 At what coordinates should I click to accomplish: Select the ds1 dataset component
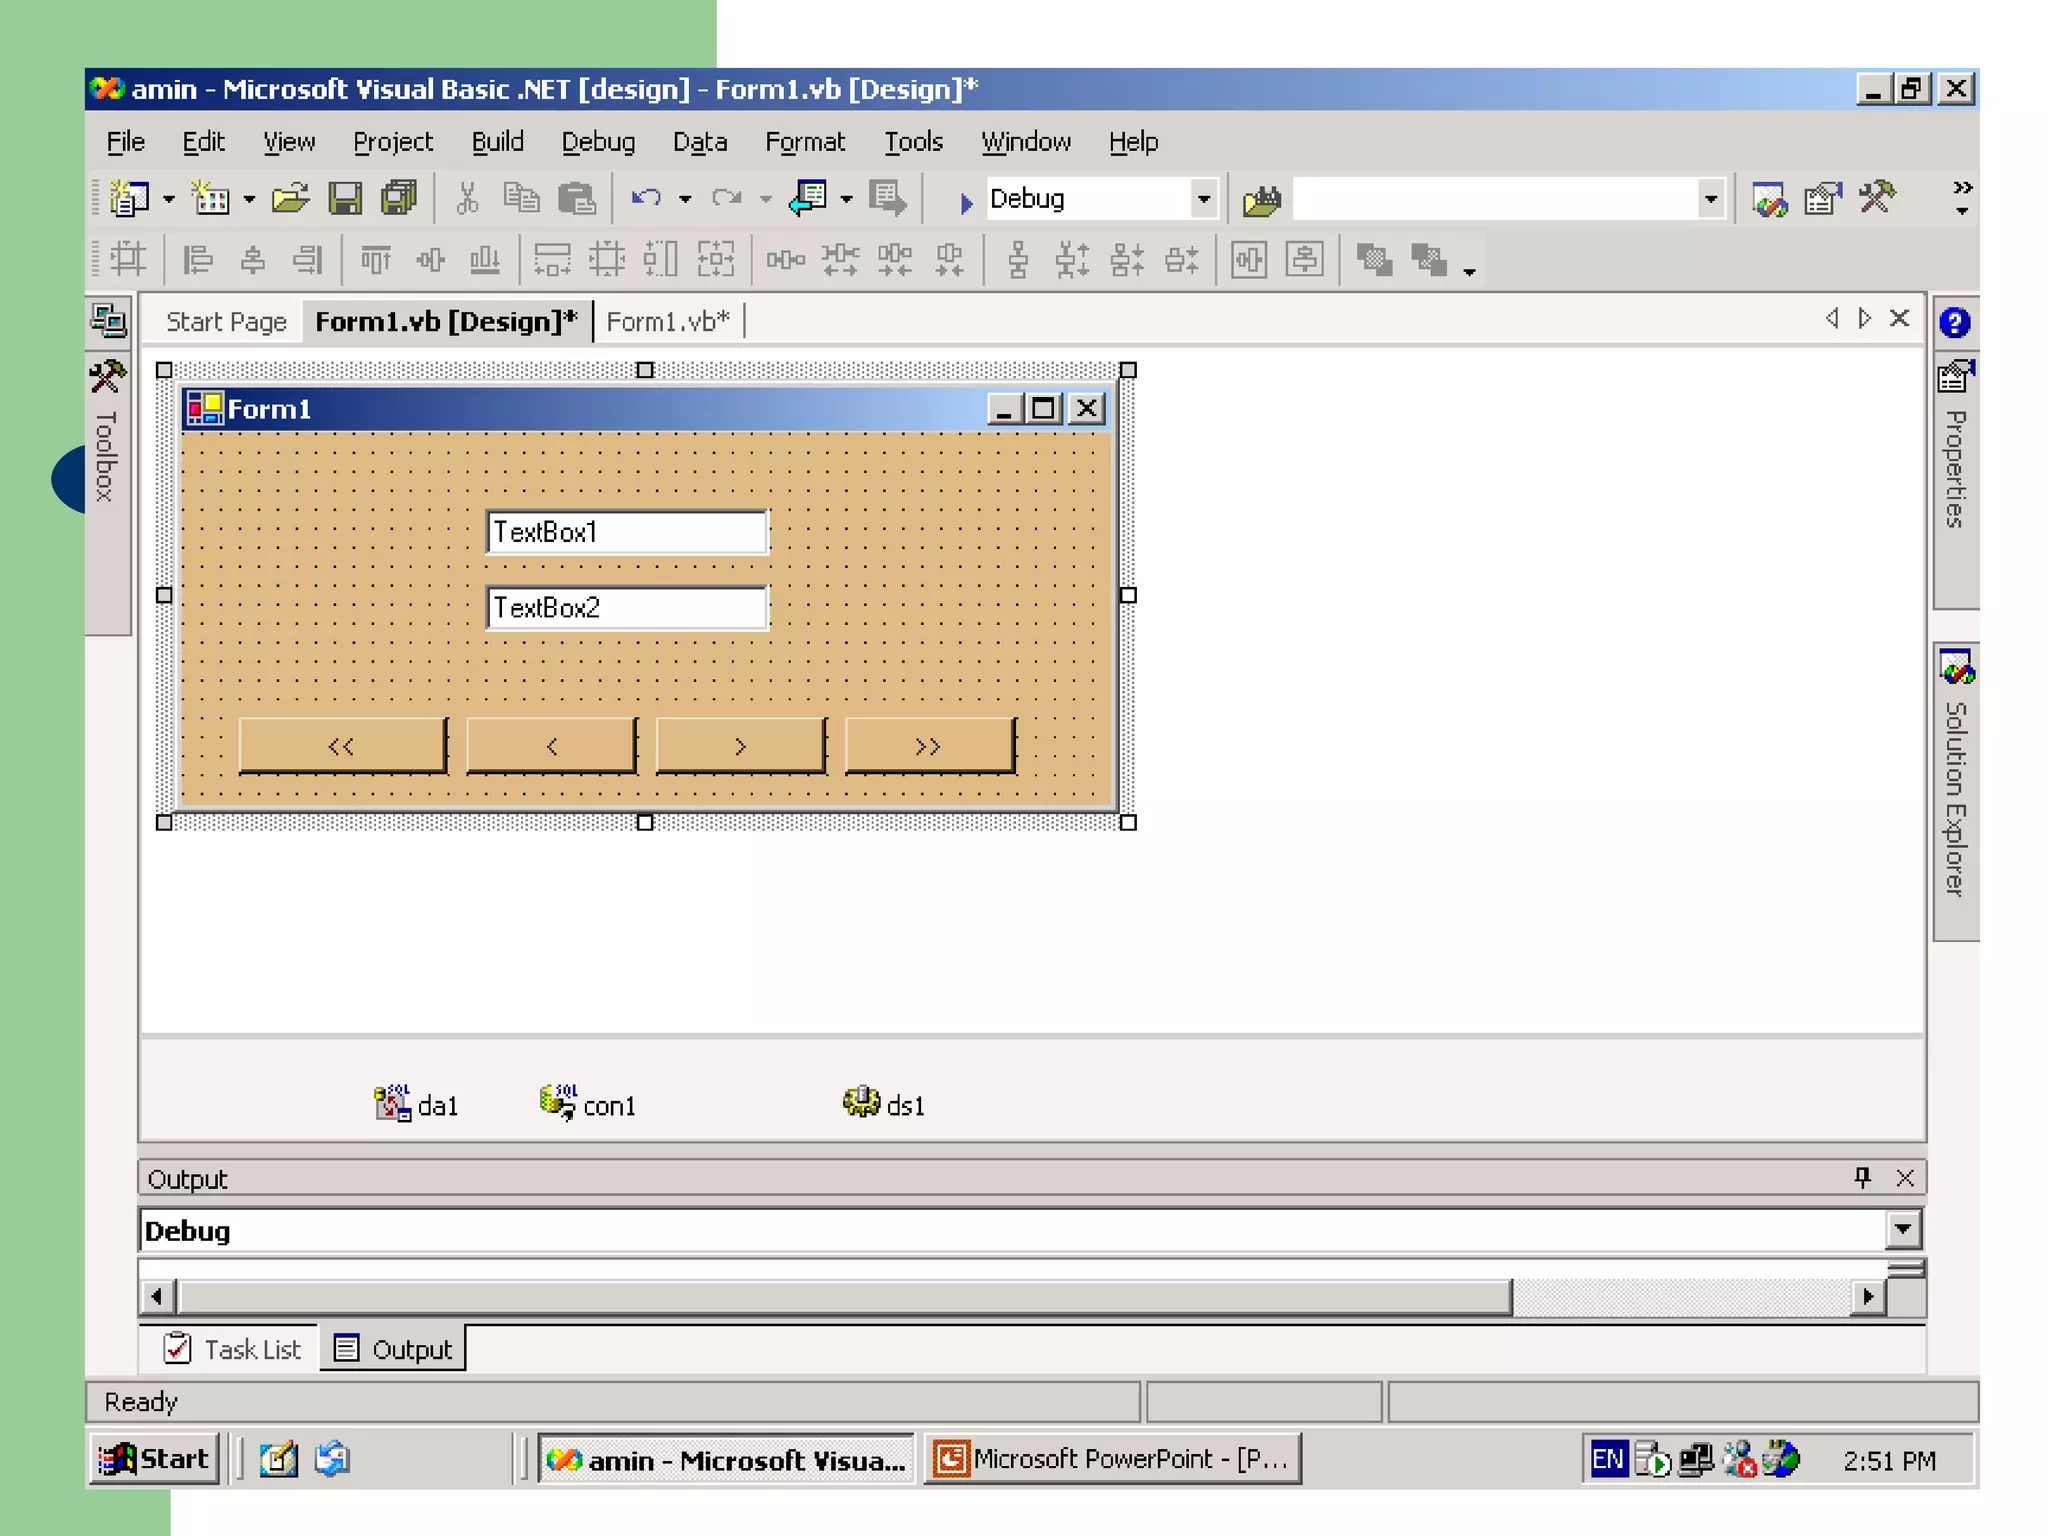884,1104
